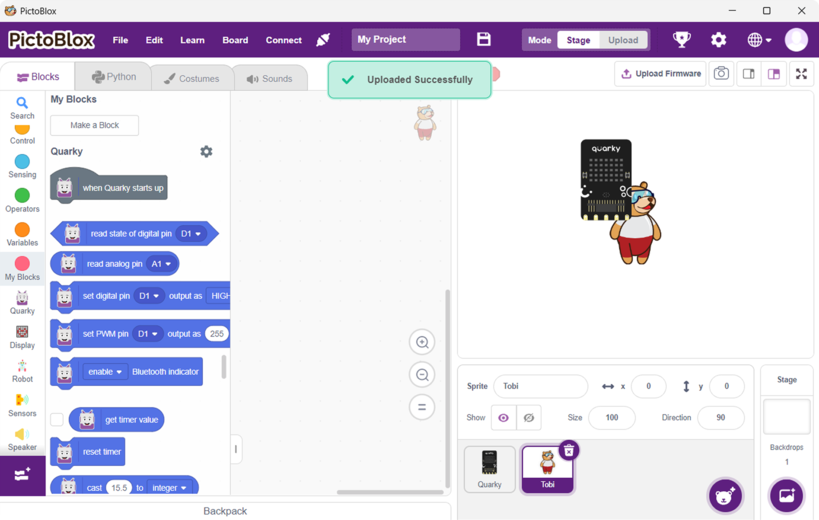
Task: Open D1 dropdown in set digital pin block
Action: (x=149, y=296)
